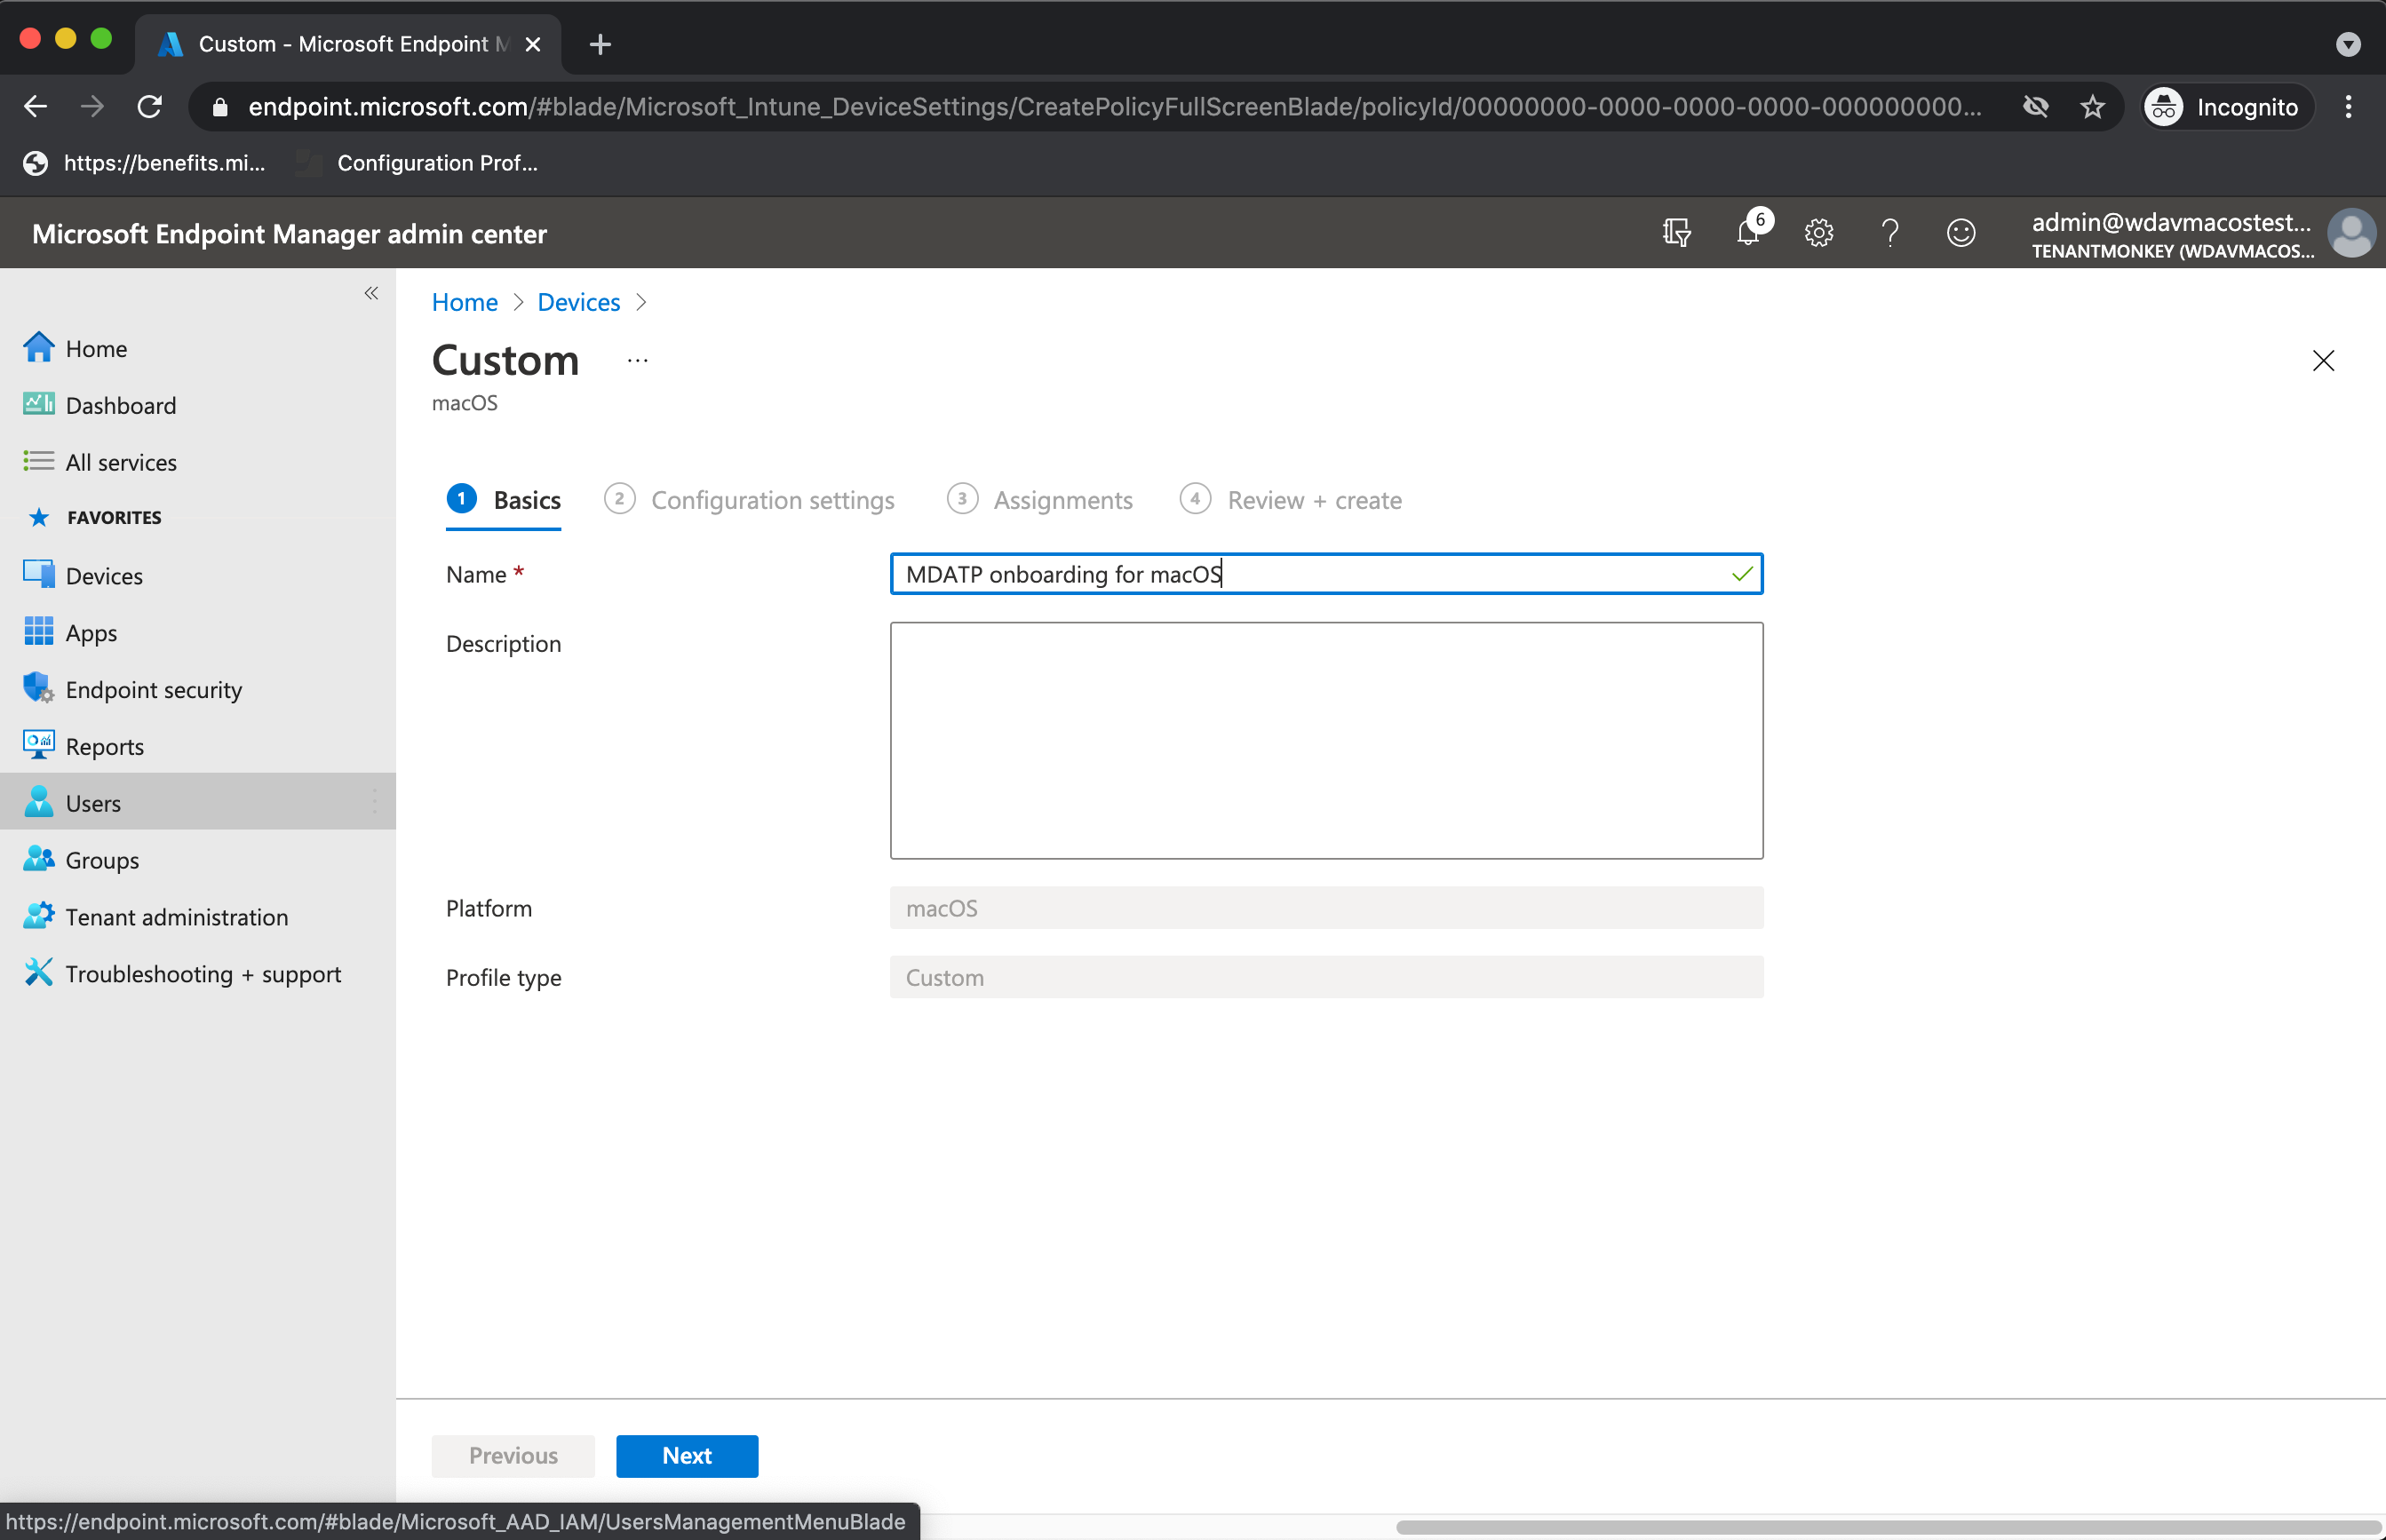Click the browser back arrow

pos(35,107)
